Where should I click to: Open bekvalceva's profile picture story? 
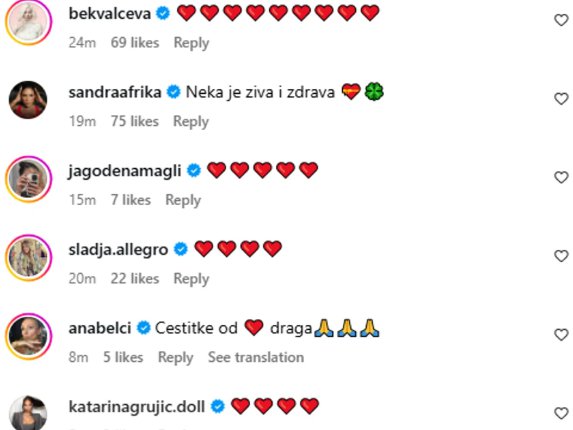tap(28, 21)
